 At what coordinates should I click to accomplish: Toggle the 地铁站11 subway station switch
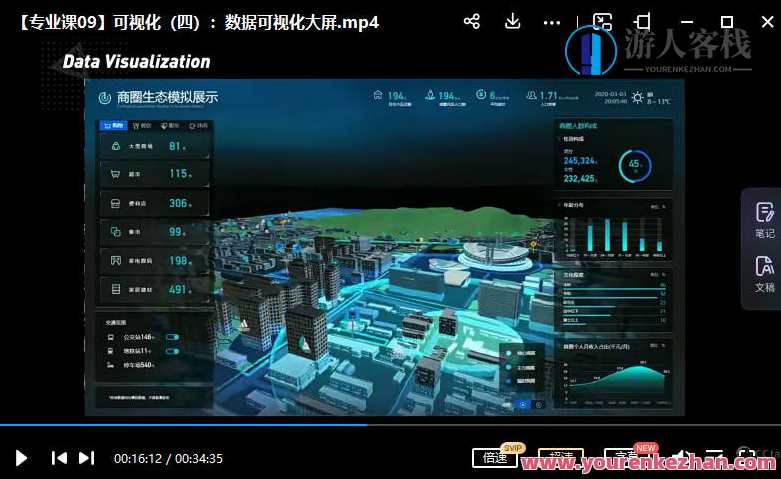[x=172, y=351]
